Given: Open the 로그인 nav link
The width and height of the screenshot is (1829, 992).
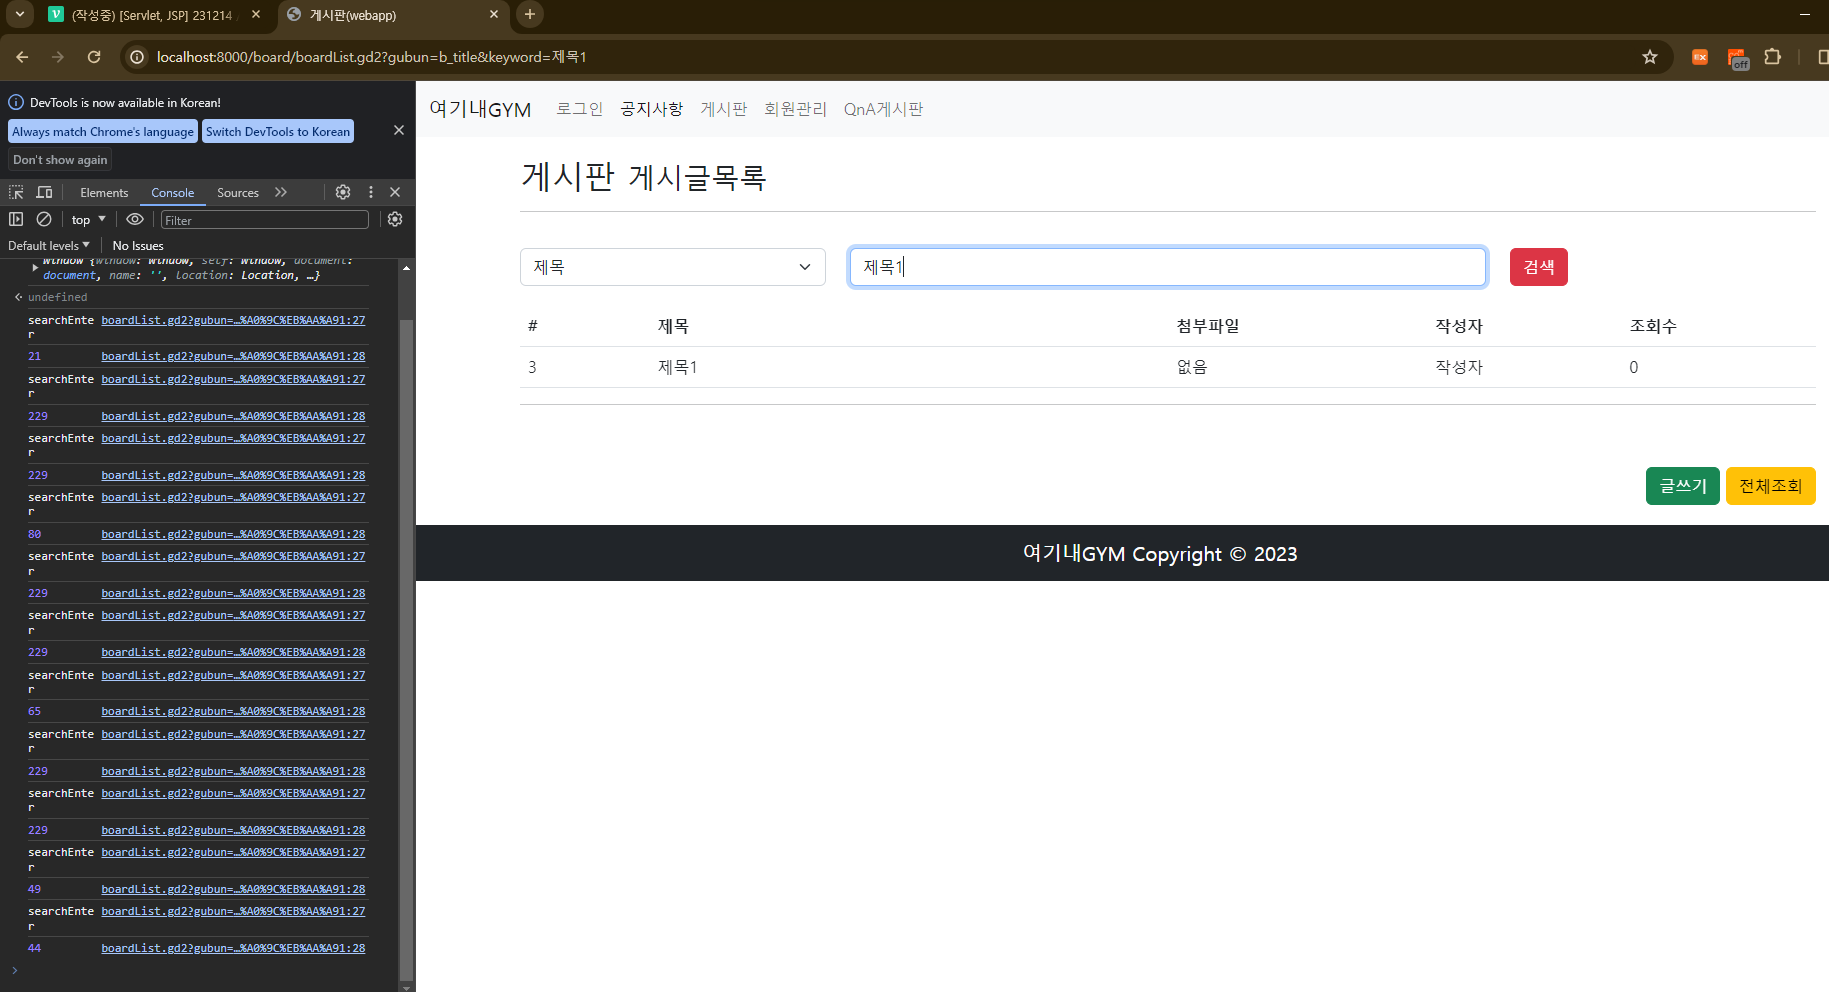Looking at the screenshot, I should (580, 109).
